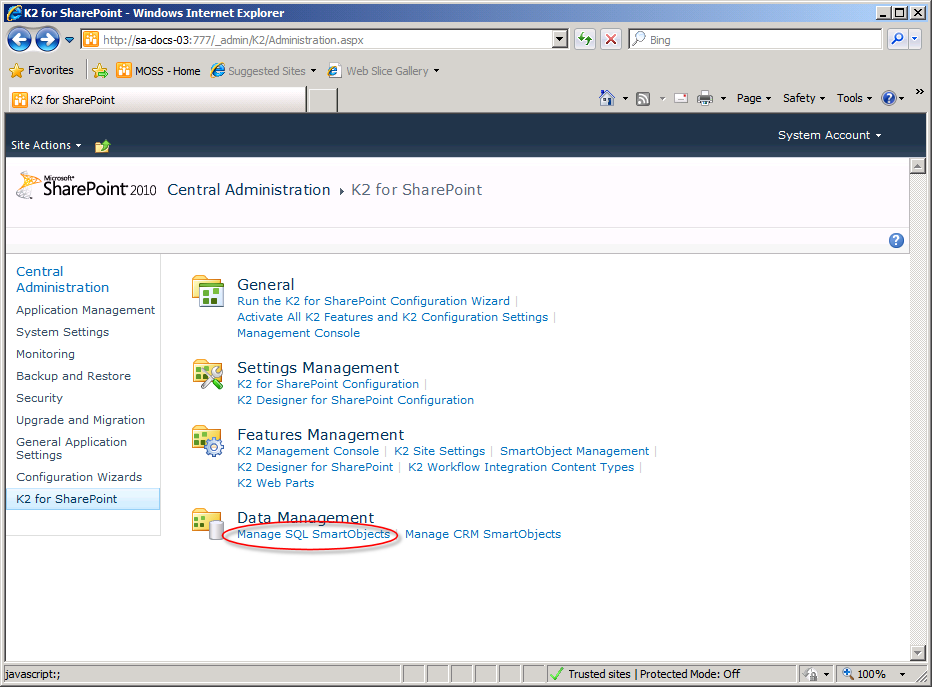
Task: Select the K2 for SharePoint browser tab
Action: [x=157, y=100]
